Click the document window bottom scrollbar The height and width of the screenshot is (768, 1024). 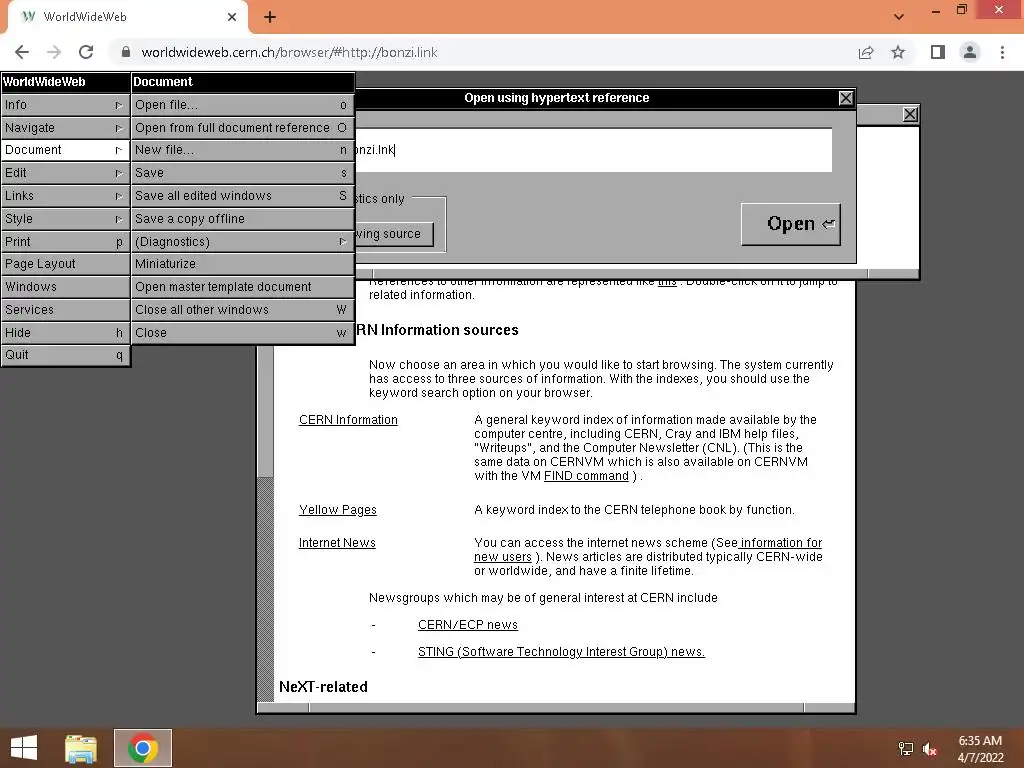click(x=556, y=708)
